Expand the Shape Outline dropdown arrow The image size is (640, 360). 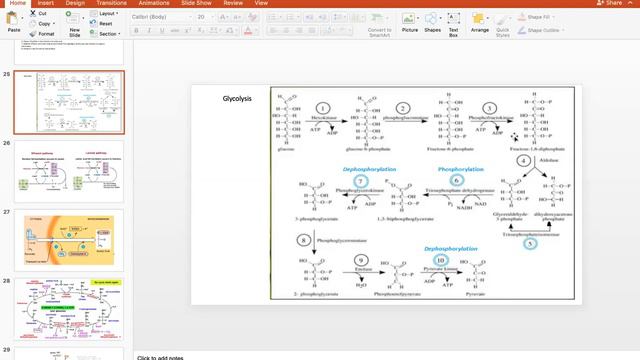pyautogui.click(x=563, y=30)
